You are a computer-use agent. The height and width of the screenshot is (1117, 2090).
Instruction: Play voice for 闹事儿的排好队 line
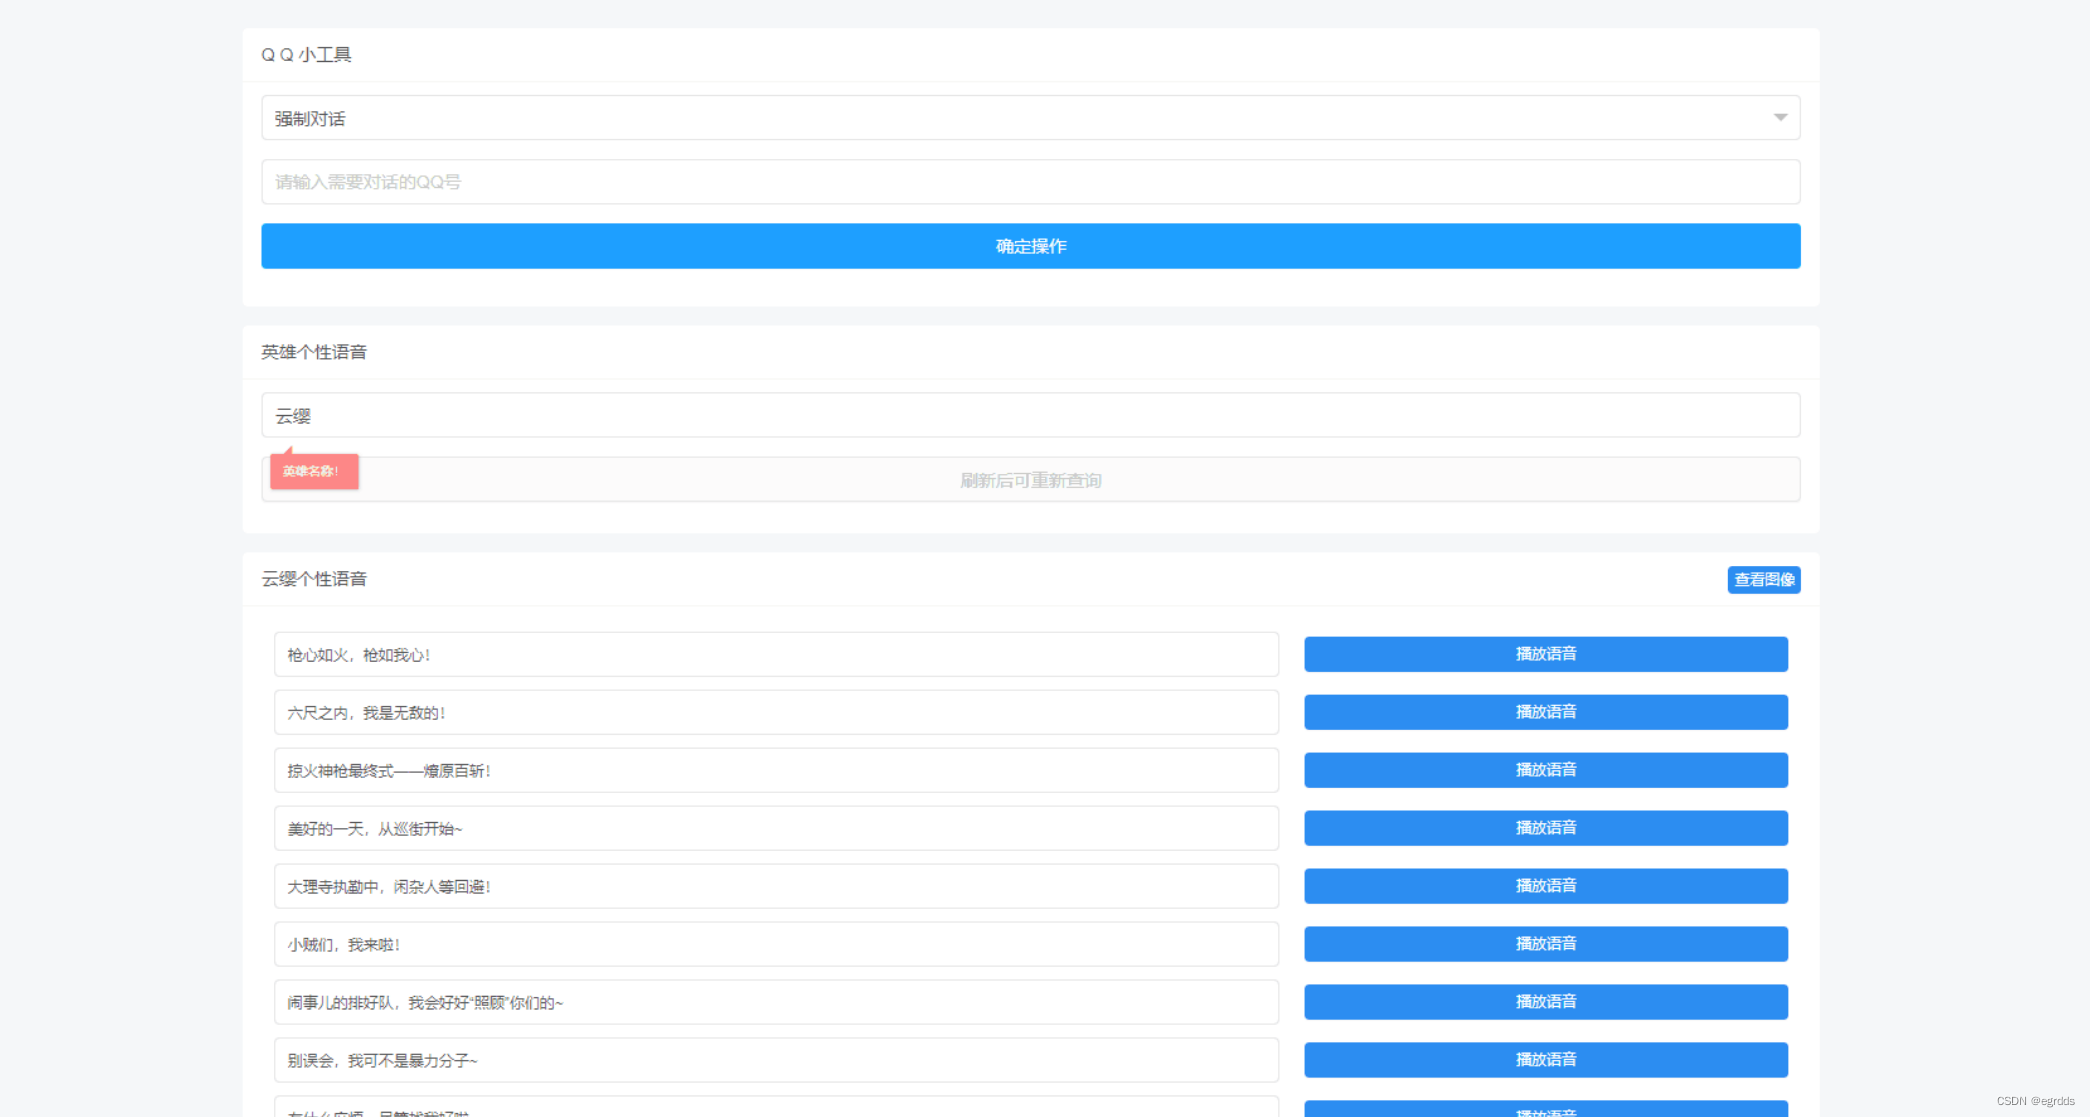click(1545, 1002)
